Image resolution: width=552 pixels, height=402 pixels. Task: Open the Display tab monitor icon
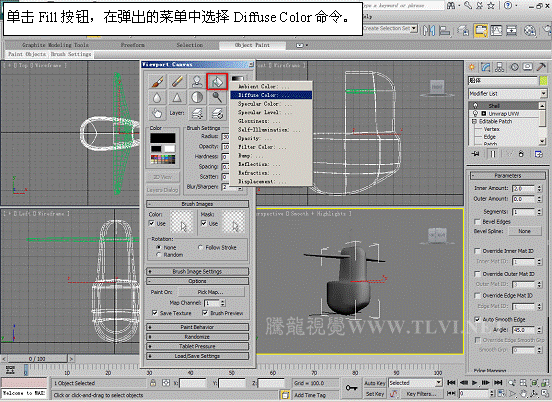(527, 67)
